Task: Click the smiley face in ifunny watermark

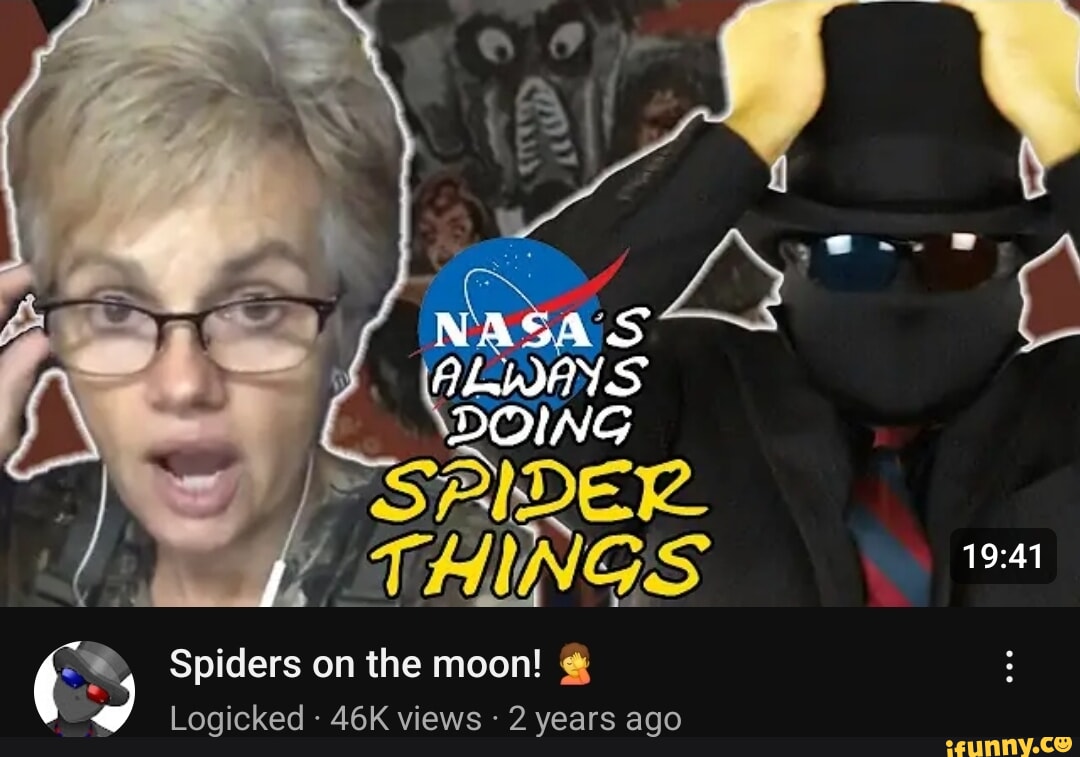Action: tap(1063, 743)
